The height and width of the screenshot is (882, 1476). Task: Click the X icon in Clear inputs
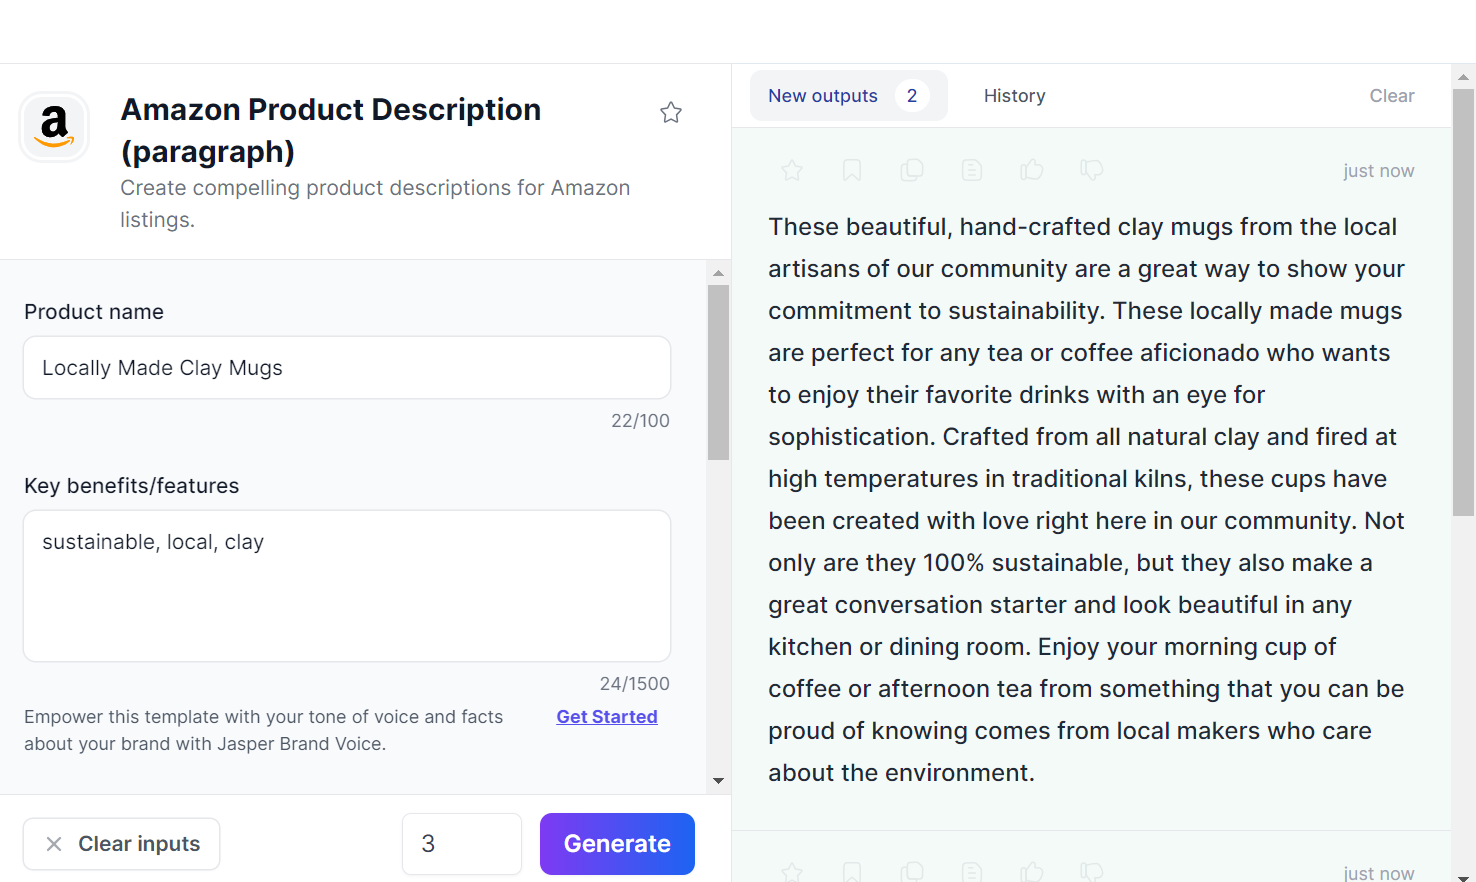(x=54, y=844)
